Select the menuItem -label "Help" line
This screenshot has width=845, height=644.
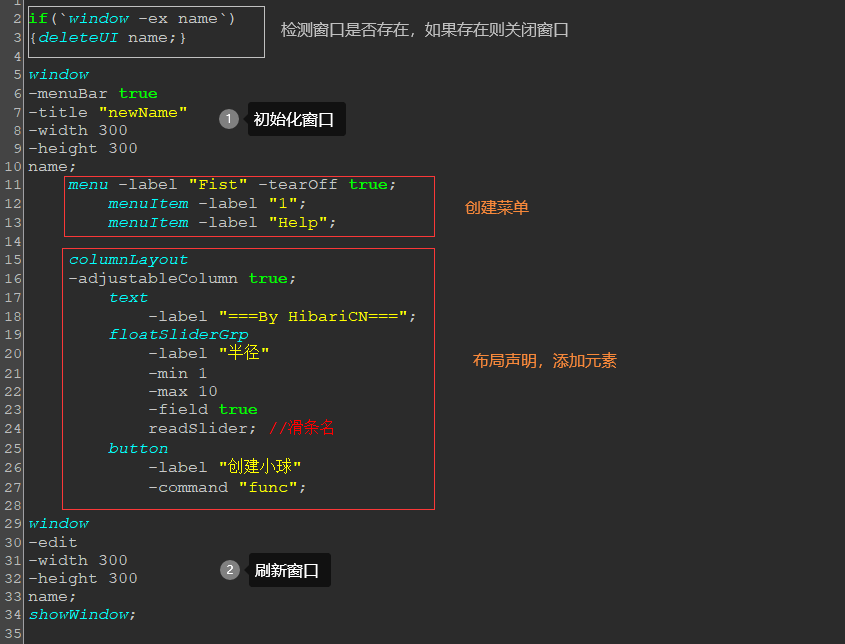pos(222,223)
